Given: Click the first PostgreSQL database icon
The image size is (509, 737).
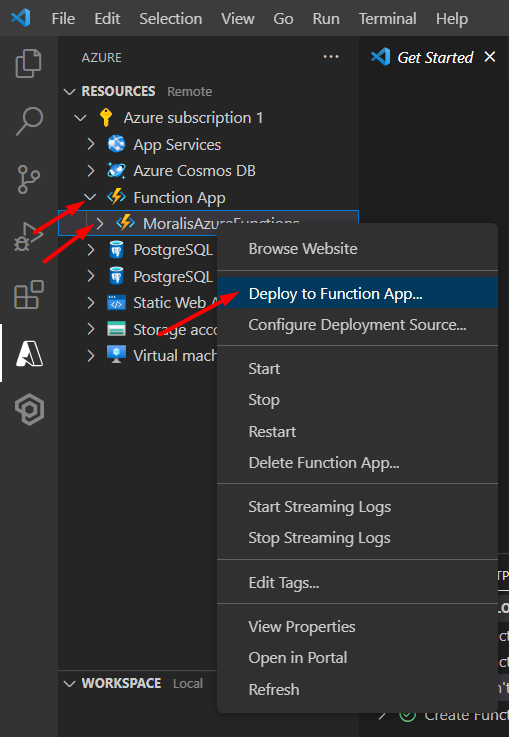Looking at the screenshot, I should tap(116, 250).
